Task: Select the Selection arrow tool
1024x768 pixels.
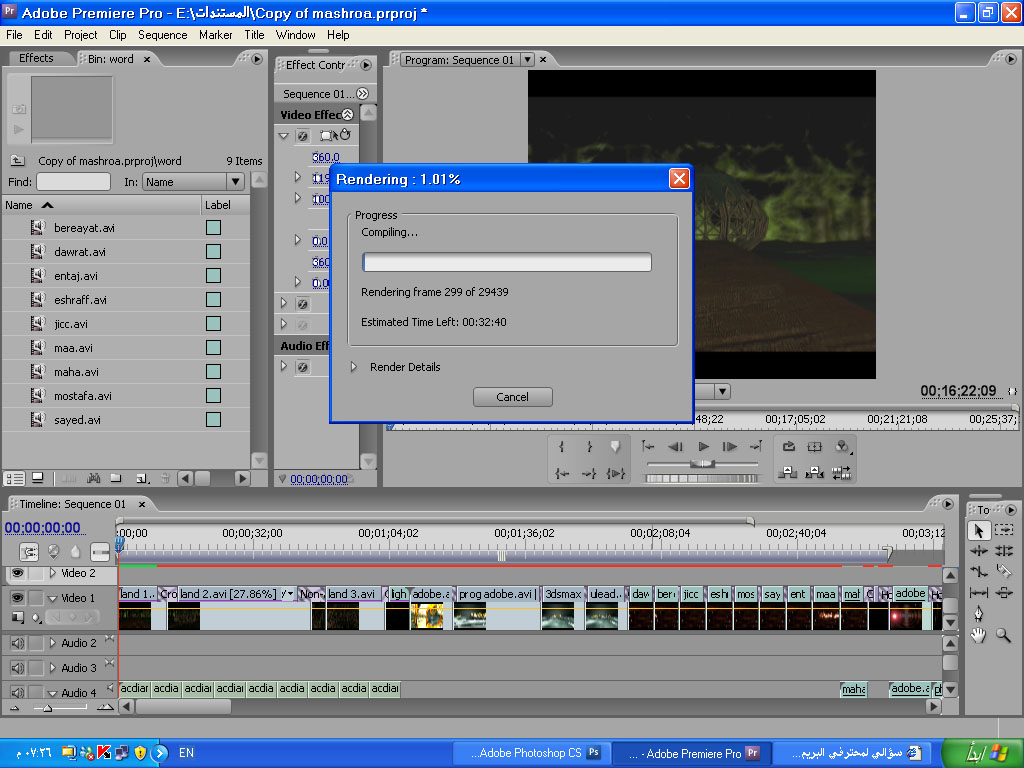Action: coord(978,531)
